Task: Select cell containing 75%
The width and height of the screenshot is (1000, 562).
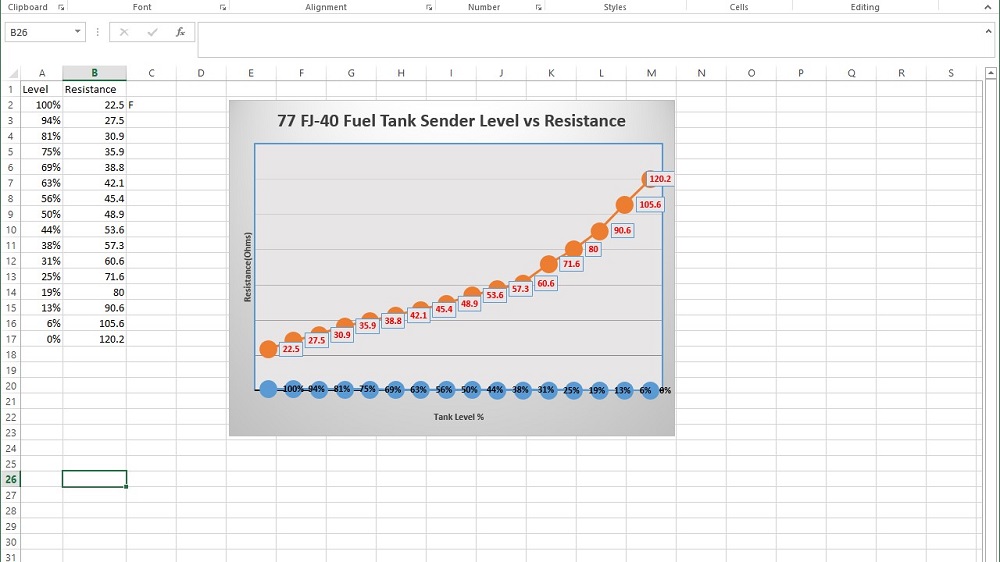Action: 41,152
